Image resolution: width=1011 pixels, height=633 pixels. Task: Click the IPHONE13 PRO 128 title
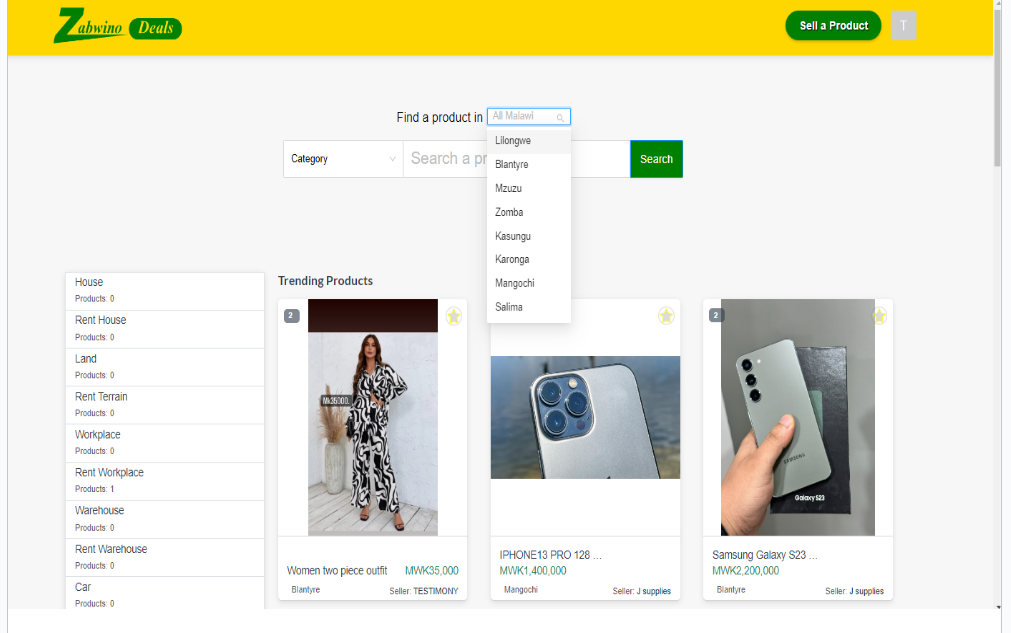click(551, 555)
